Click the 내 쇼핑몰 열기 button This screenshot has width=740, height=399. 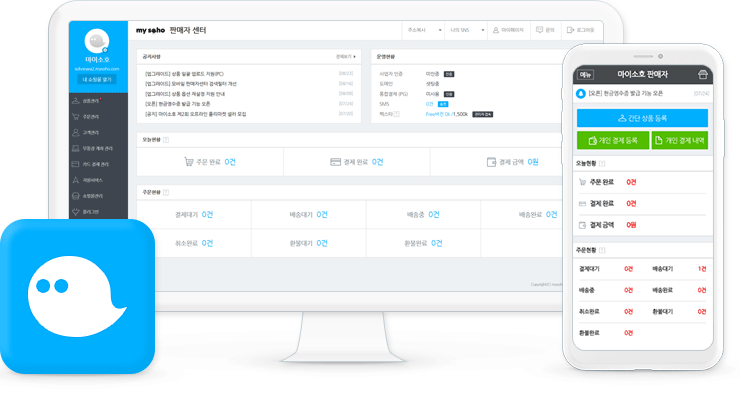point(97,79)
